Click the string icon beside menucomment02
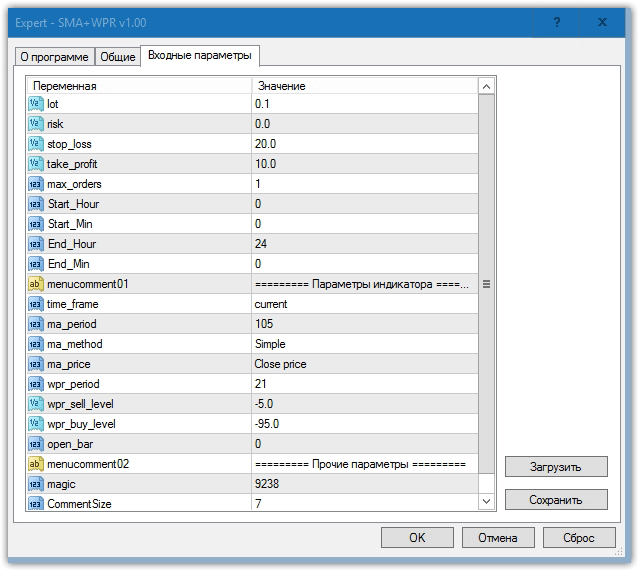The image size is (639, 571). [x=35, y=464]
